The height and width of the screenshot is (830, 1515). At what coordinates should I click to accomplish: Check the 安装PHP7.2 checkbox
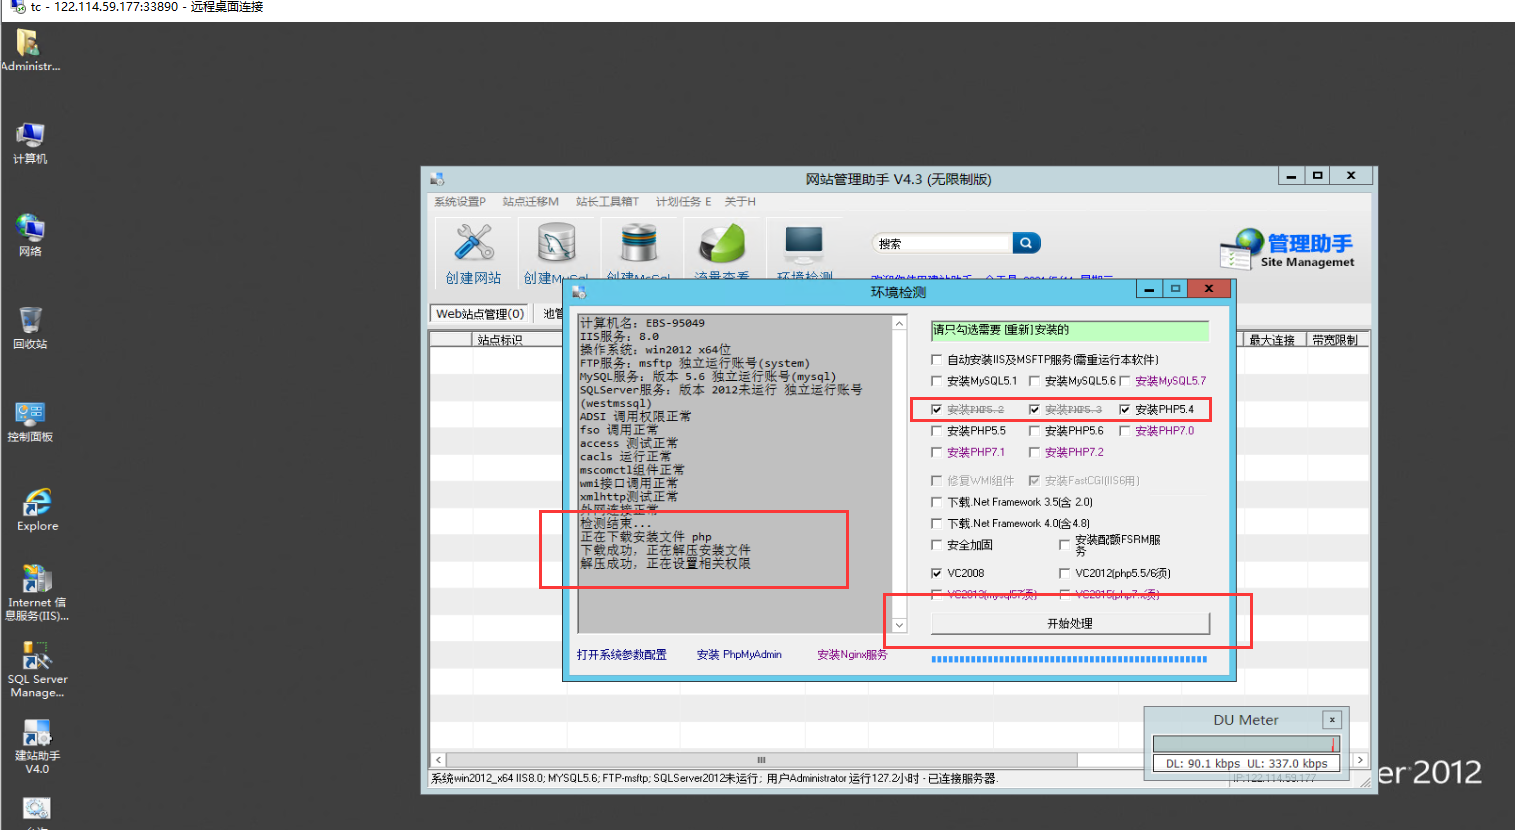(1035, 453)
